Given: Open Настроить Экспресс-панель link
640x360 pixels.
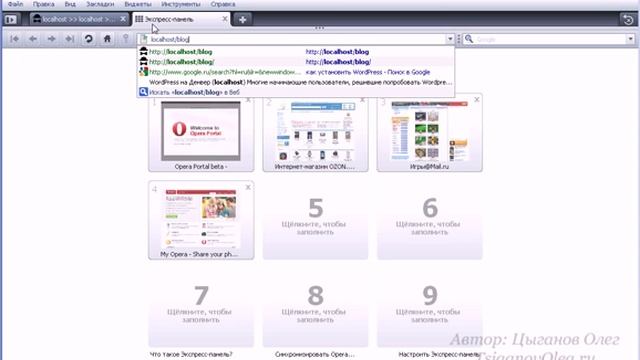Looking at the screenshot, I should pyautogui.click(x=439, y=355).
